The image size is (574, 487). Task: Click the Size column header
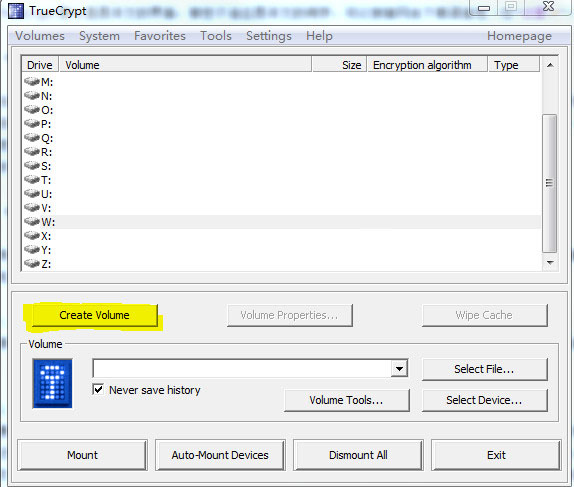pos(339,65)
